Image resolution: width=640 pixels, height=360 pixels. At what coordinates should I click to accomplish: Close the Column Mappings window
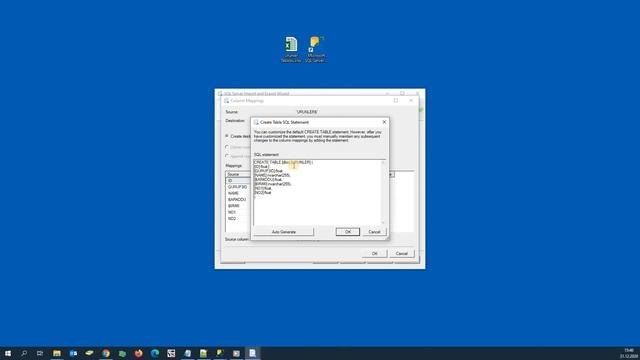tap(411, 100)
